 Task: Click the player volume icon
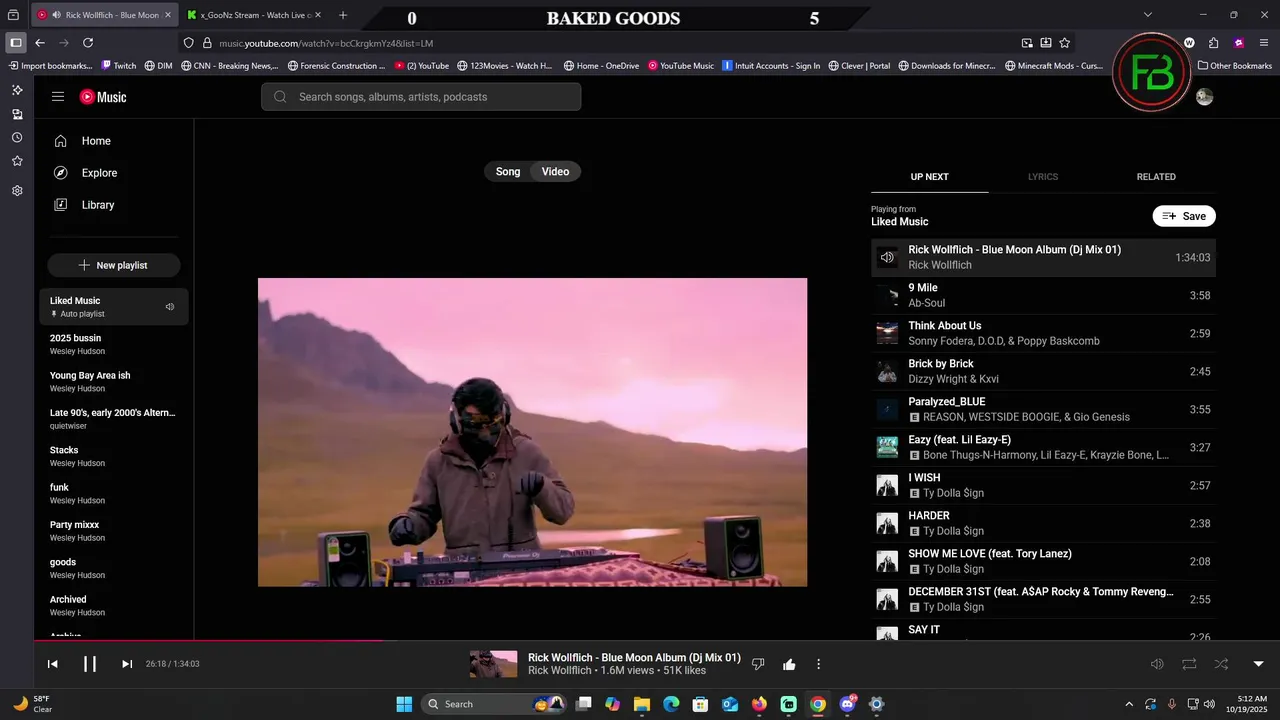[x=1157, y=664]
